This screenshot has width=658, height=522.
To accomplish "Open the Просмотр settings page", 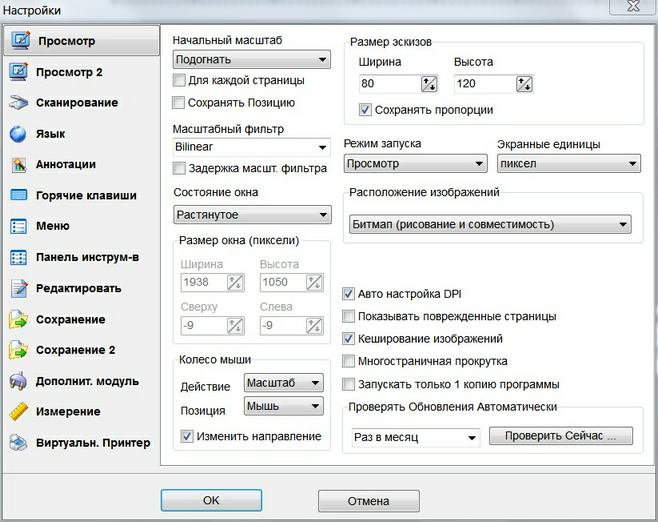I will coord(81,41).
